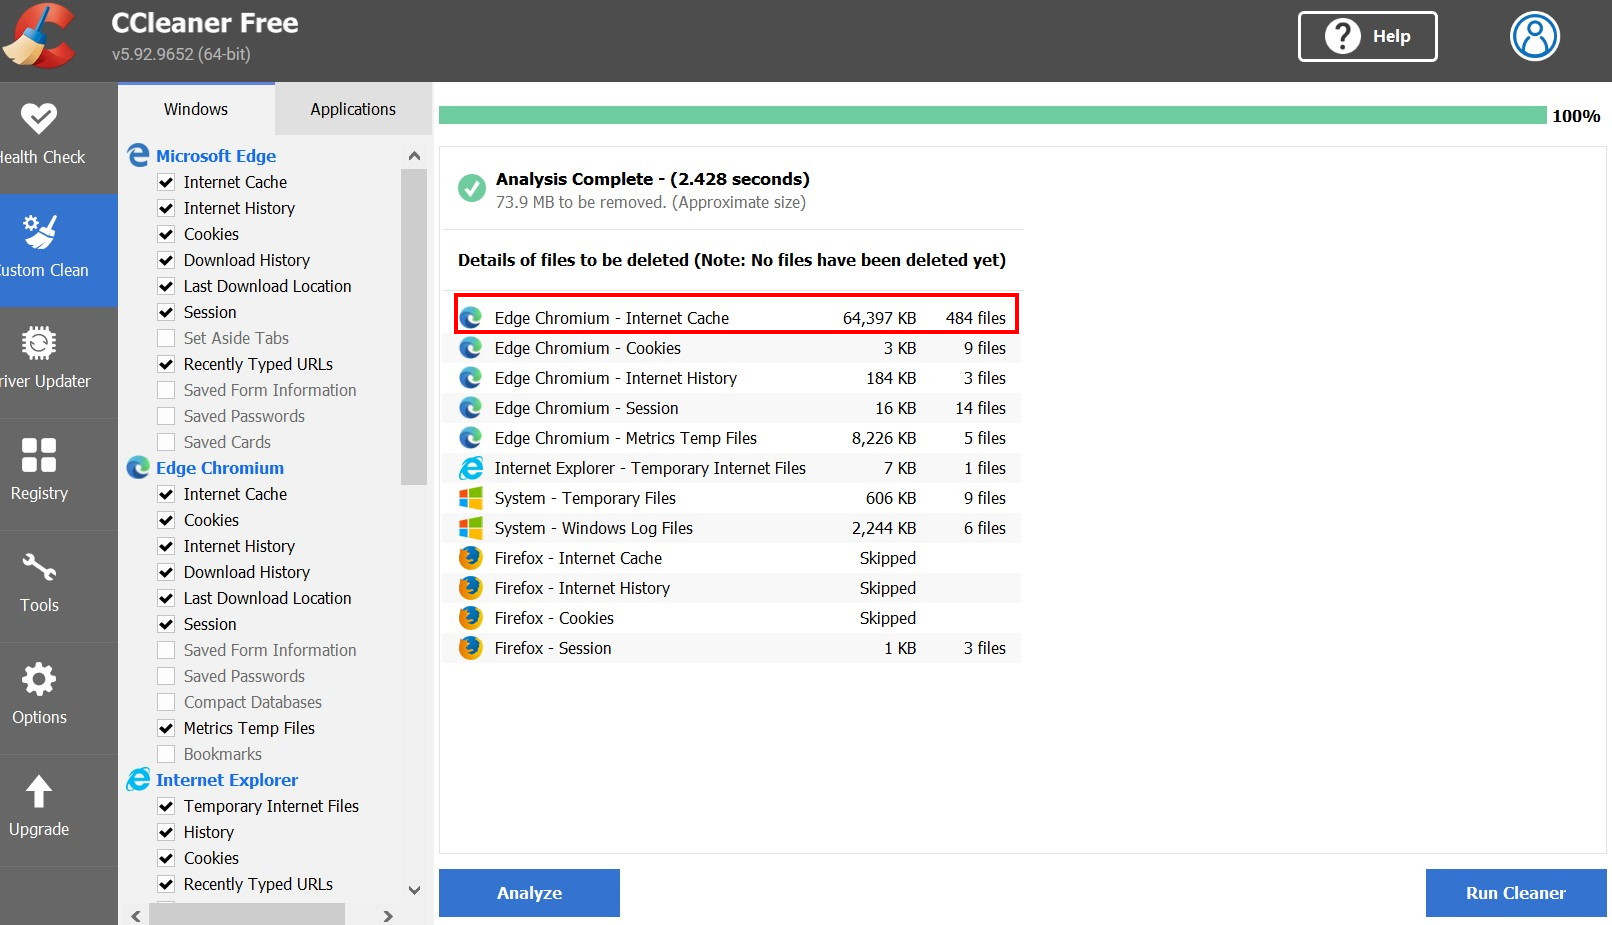Click the Upgrade arrow icon
Image resolution: width=1612 pixels, height=925 pixels.
tap(39, 791)
